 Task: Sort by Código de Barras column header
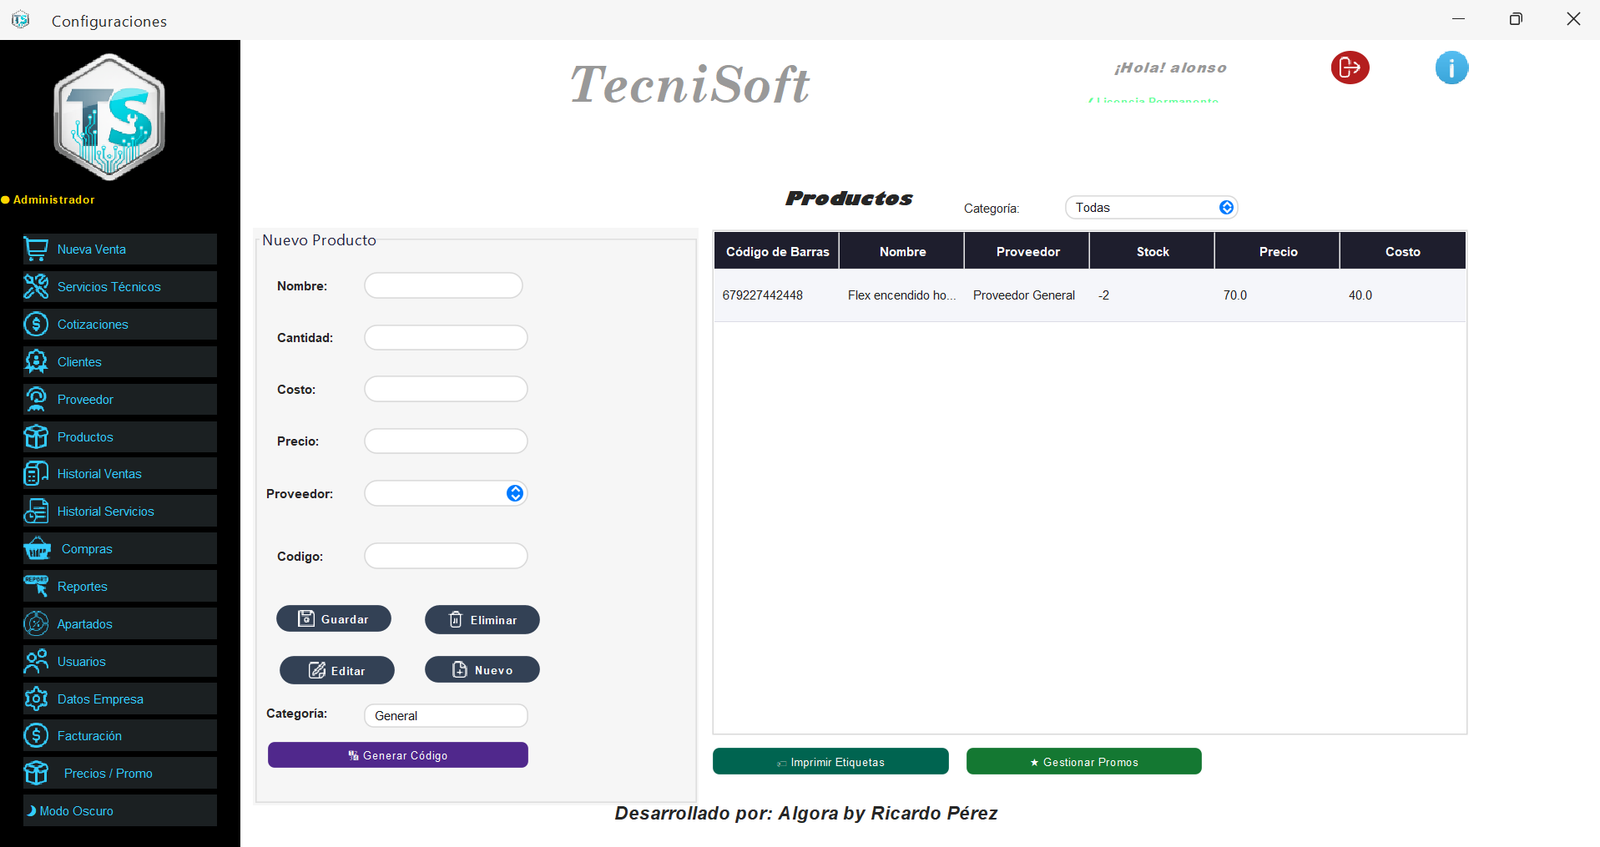coord(777,251)
